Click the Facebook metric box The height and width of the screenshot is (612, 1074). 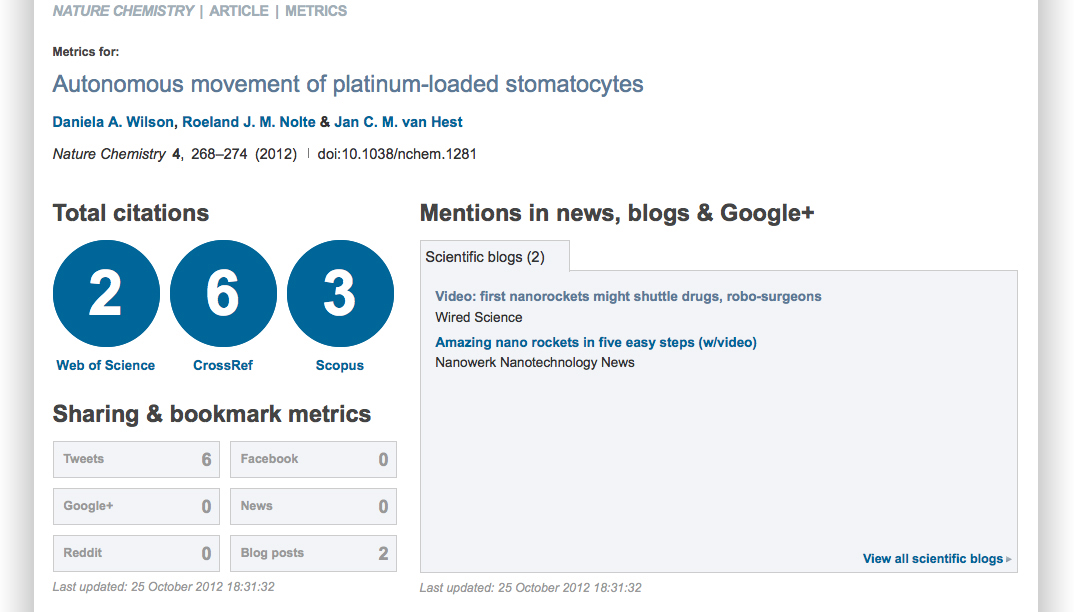[x=313, y=460]
